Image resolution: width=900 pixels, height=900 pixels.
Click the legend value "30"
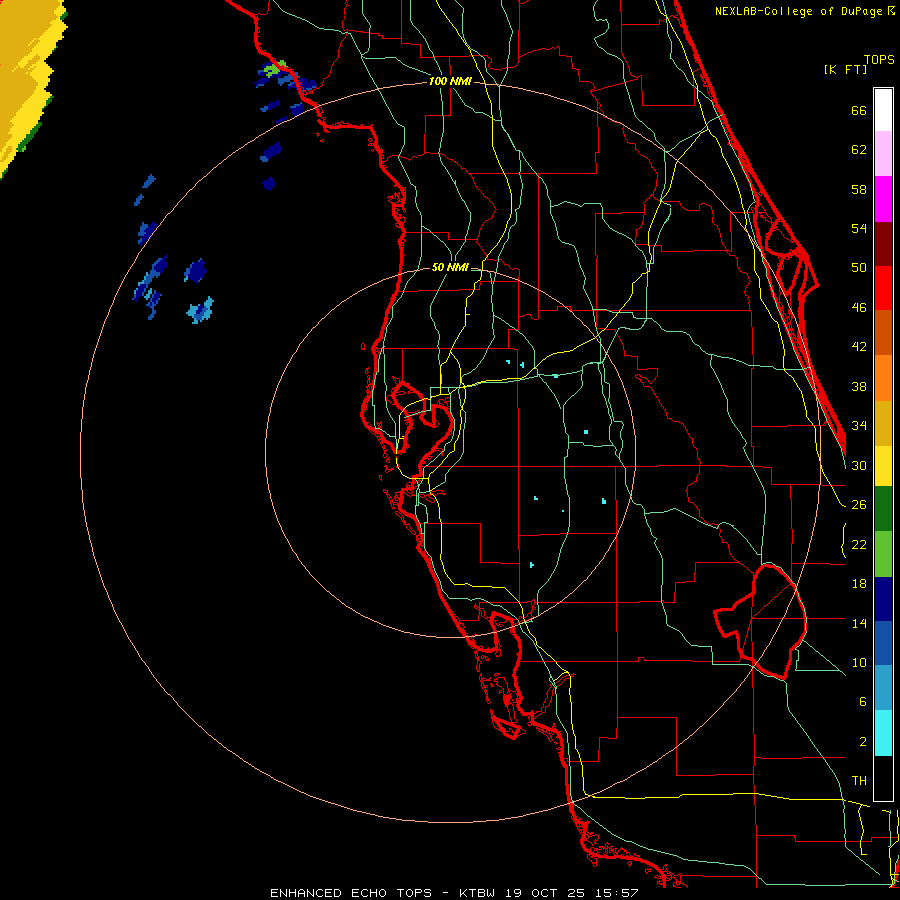pyautogui.click(x=859, y=465)
